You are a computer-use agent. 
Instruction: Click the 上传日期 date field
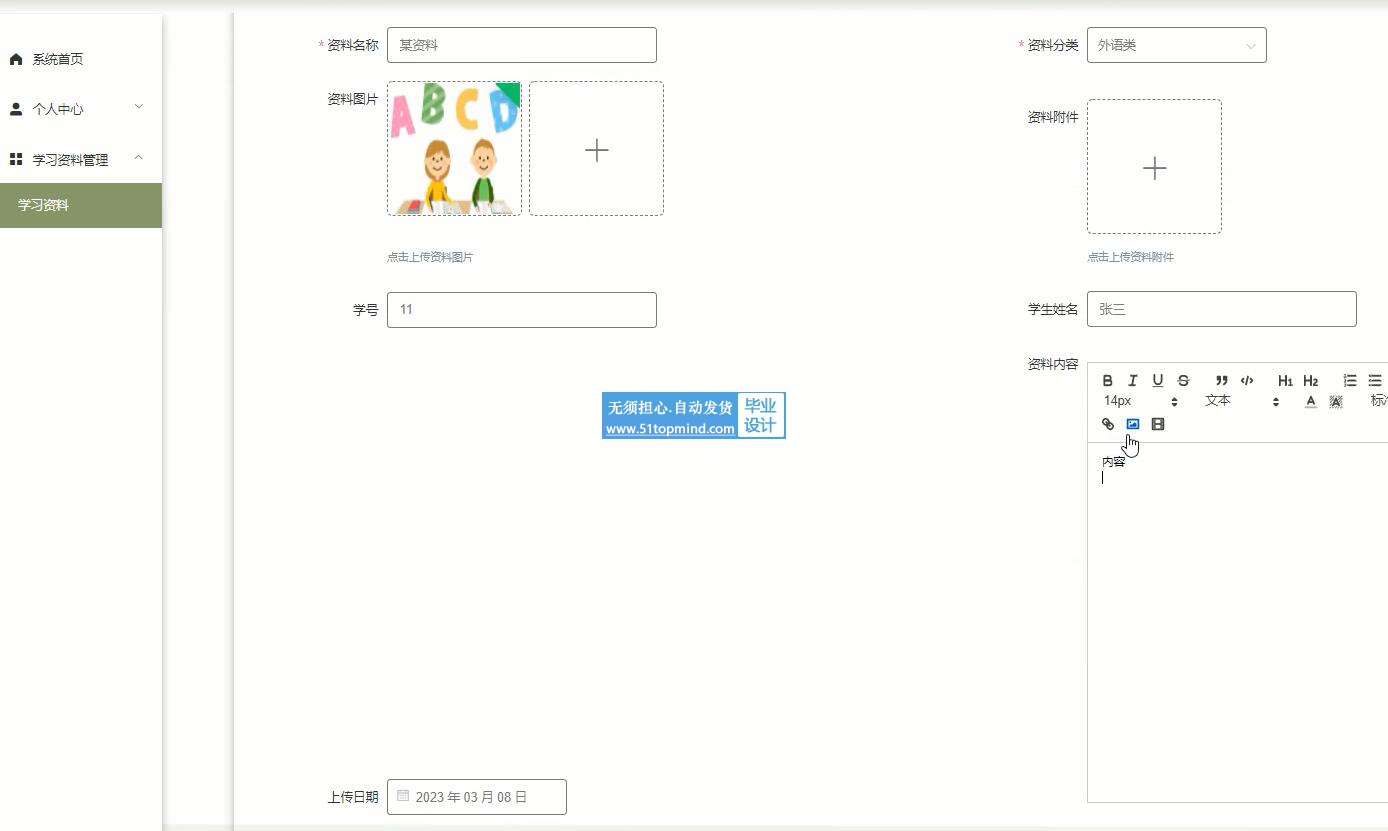[x=476, y=797]
